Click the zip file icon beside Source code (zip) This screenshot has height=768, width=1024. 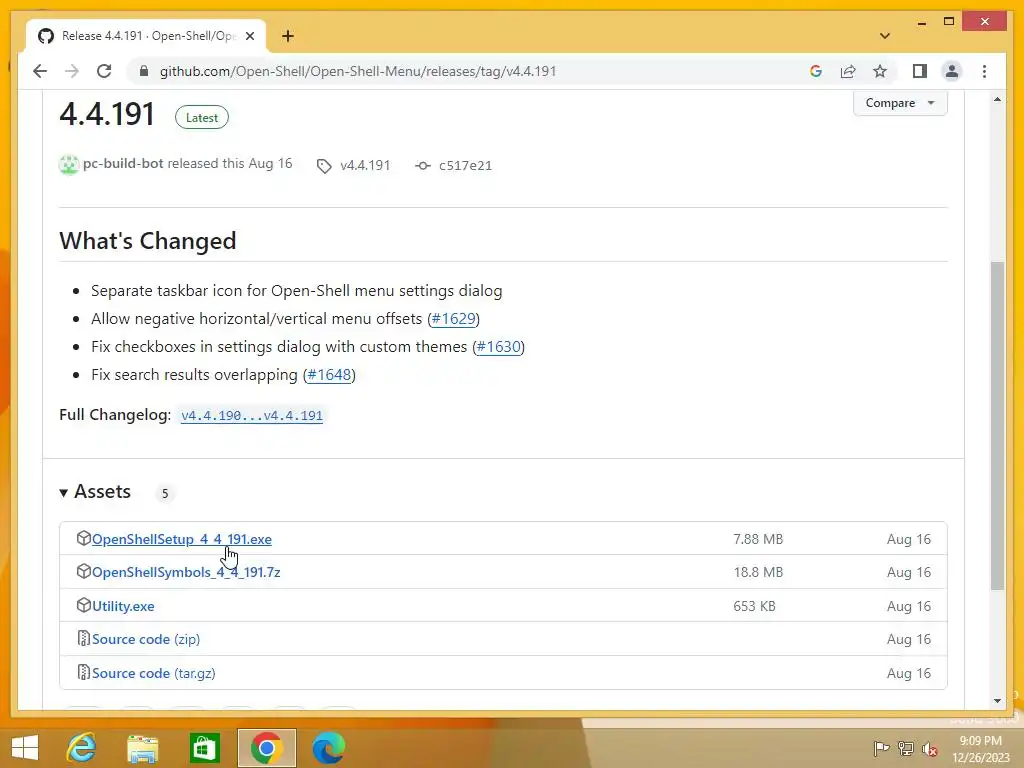[x=83, y=639]
